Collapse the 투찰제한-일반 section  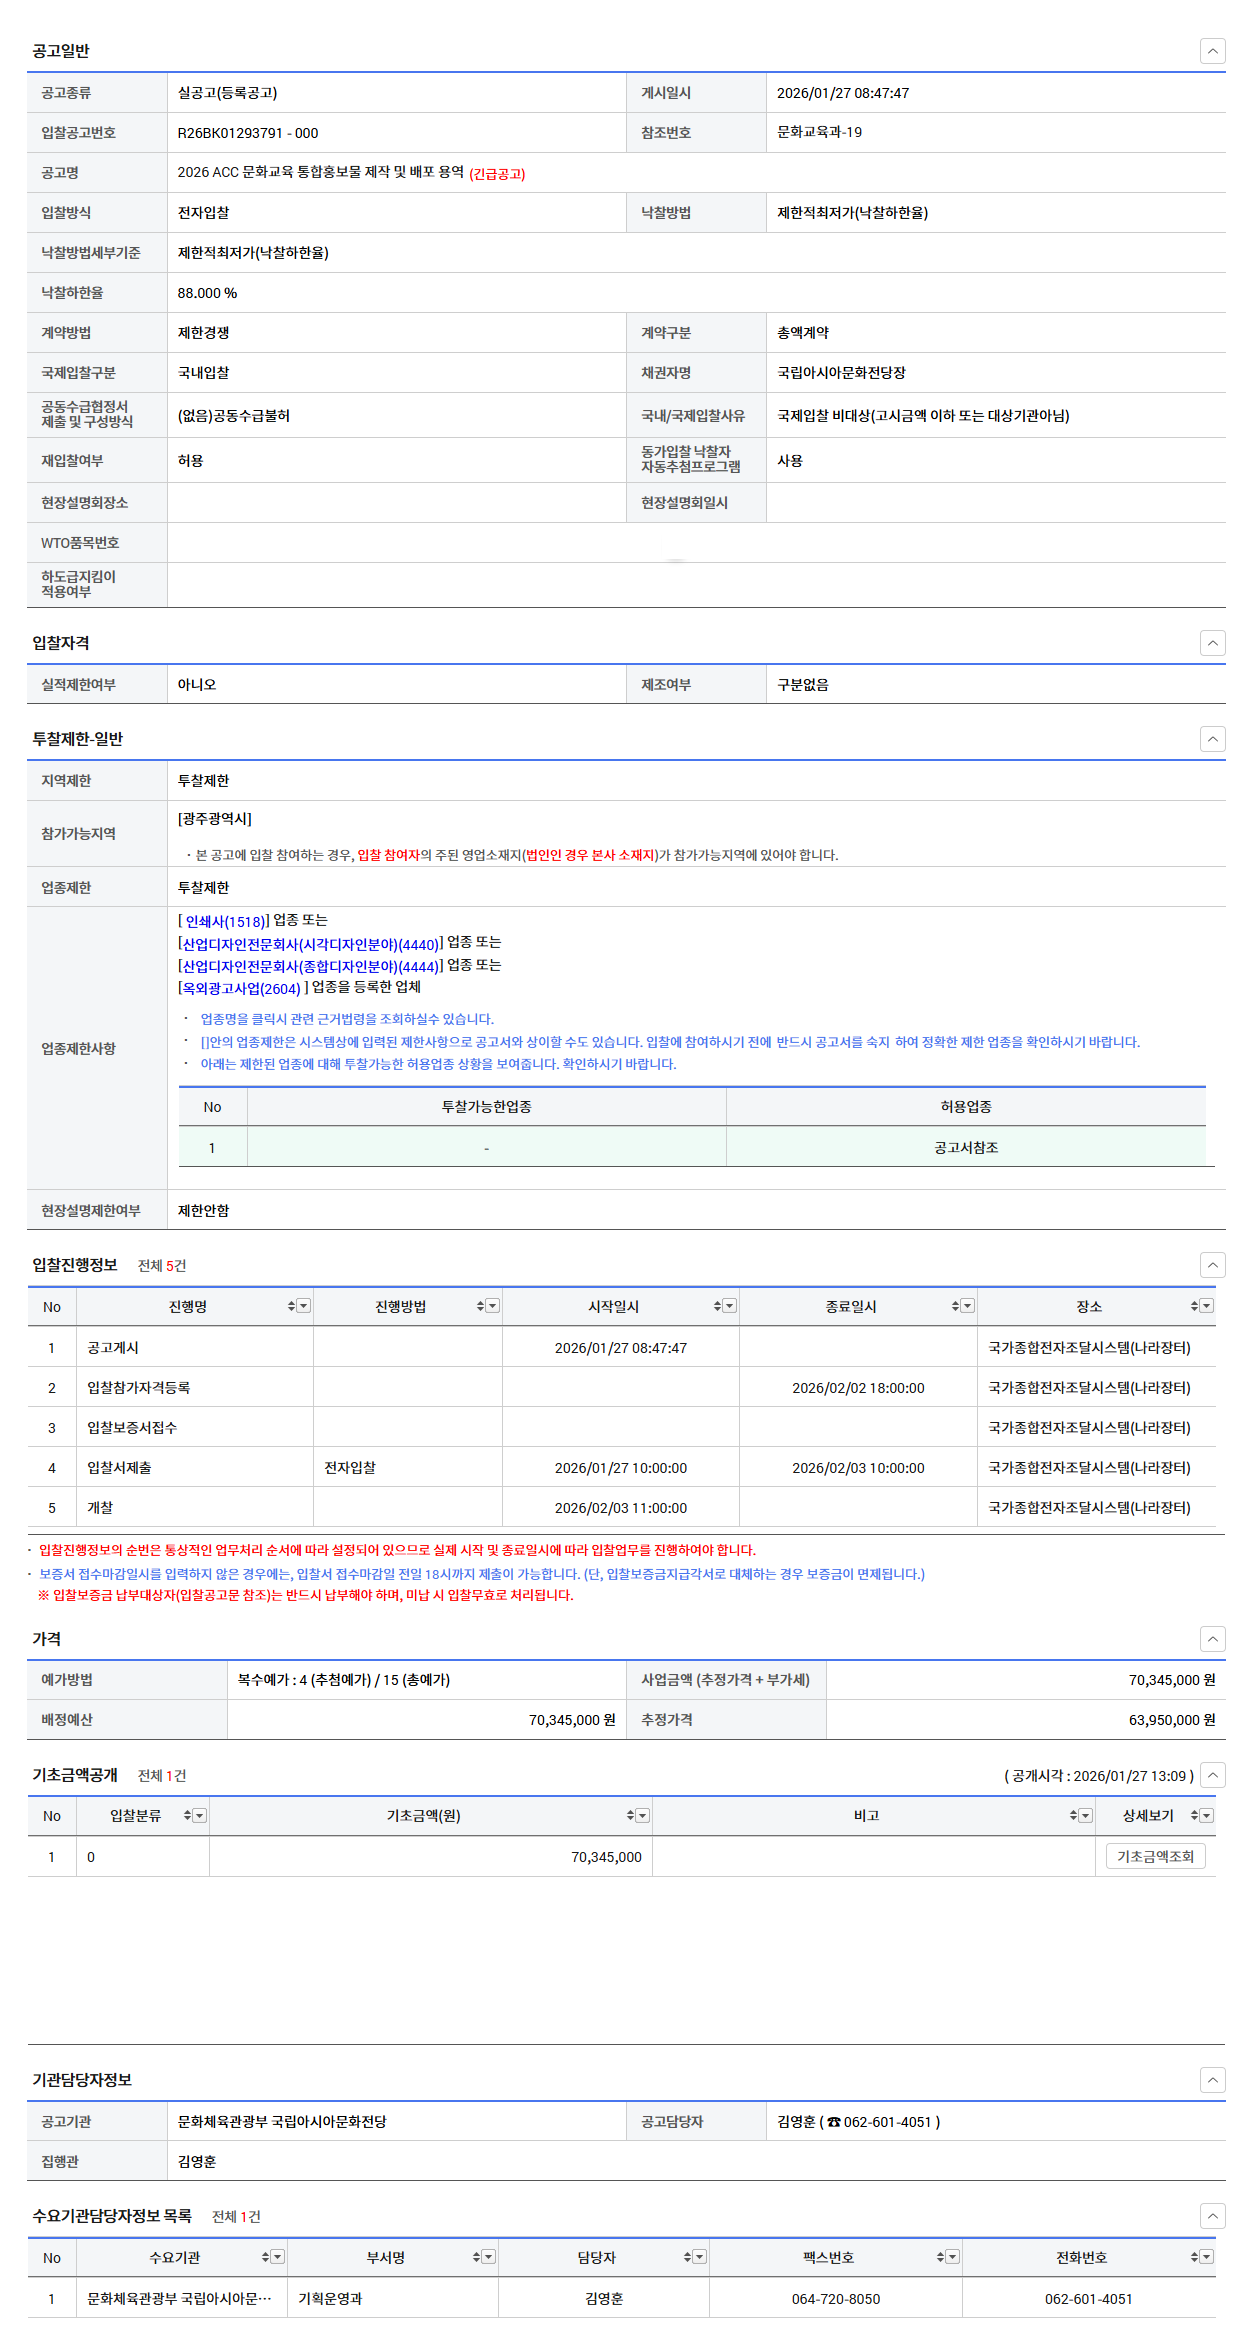click(x=1212, y=739)
